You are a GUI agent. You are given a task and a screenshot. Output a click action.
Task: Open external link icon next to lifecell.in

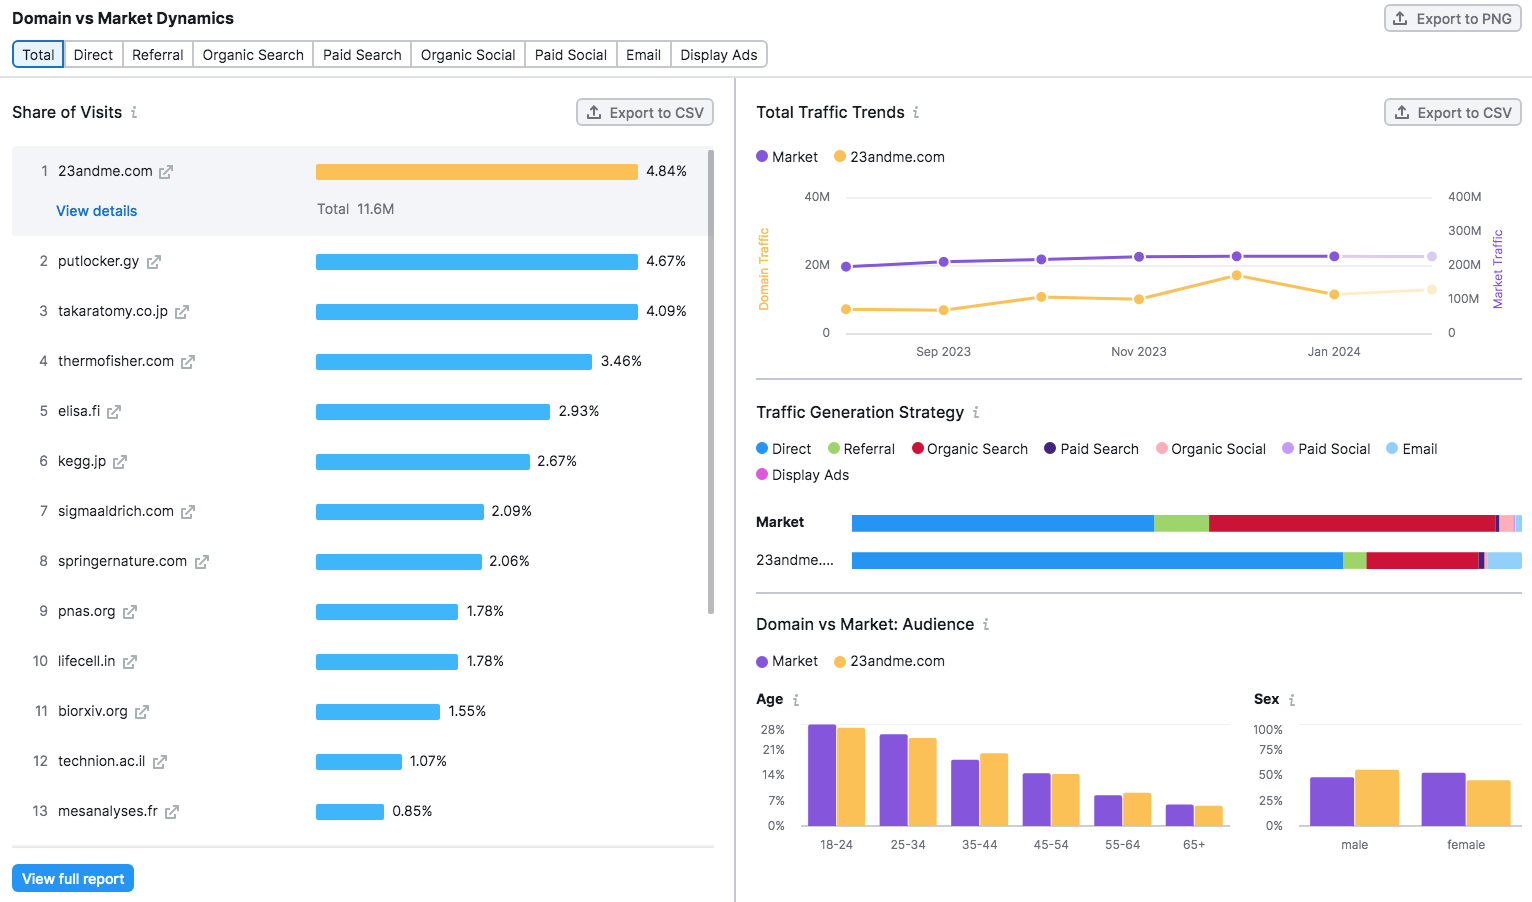[x=130, y=662]
